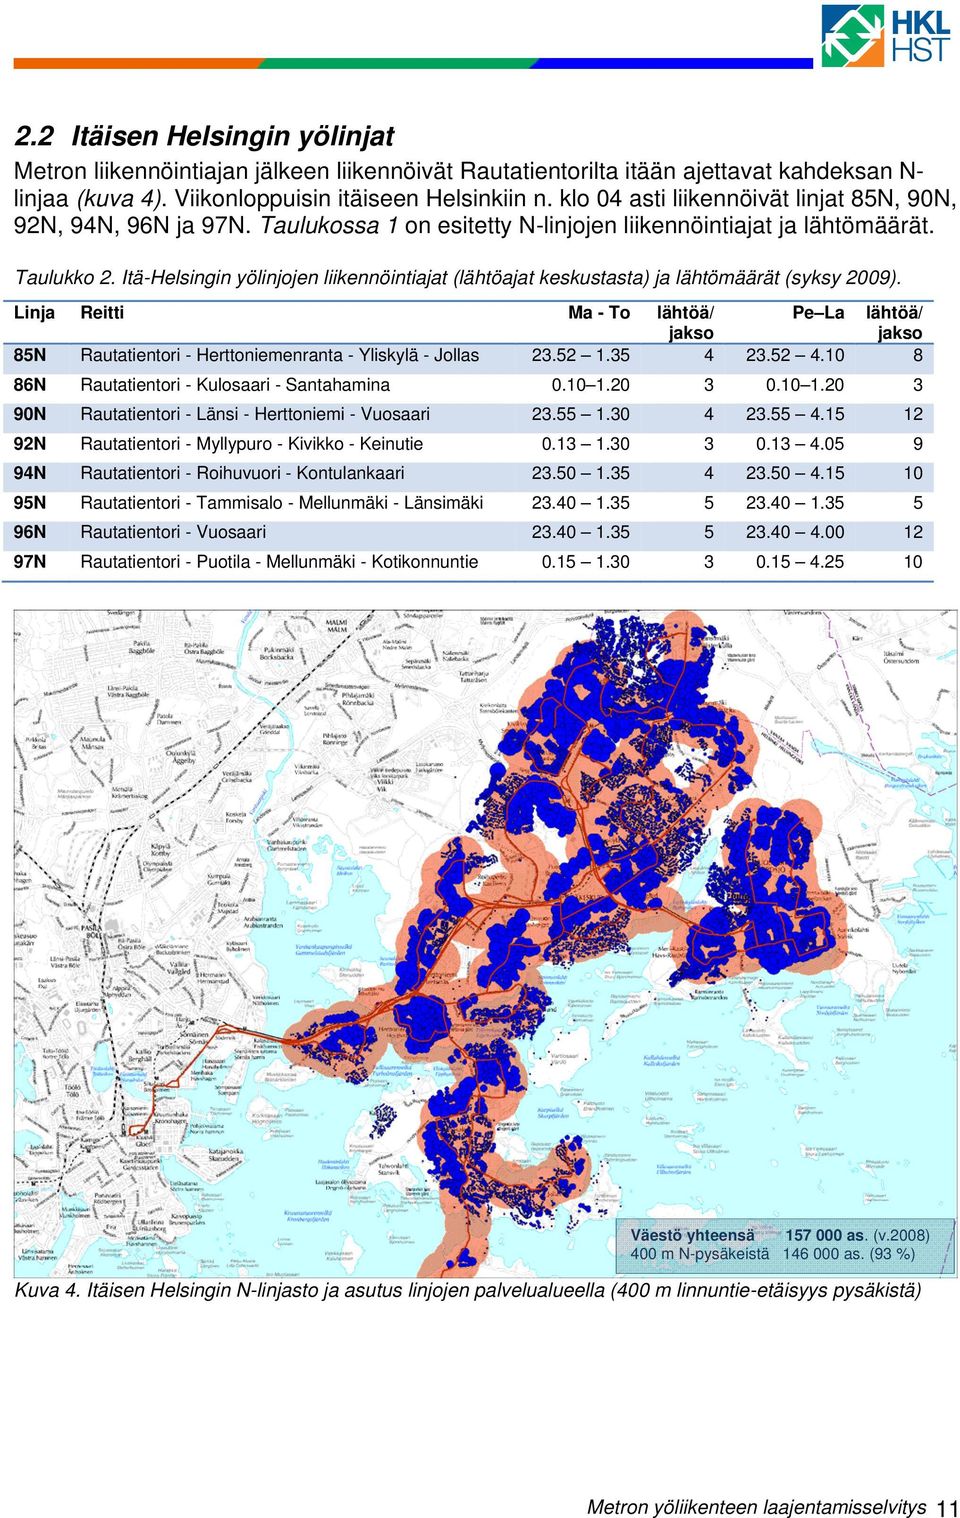960x1518 pixels.
Task: Click line number "97N" in the table
Action: coord(30,562)
